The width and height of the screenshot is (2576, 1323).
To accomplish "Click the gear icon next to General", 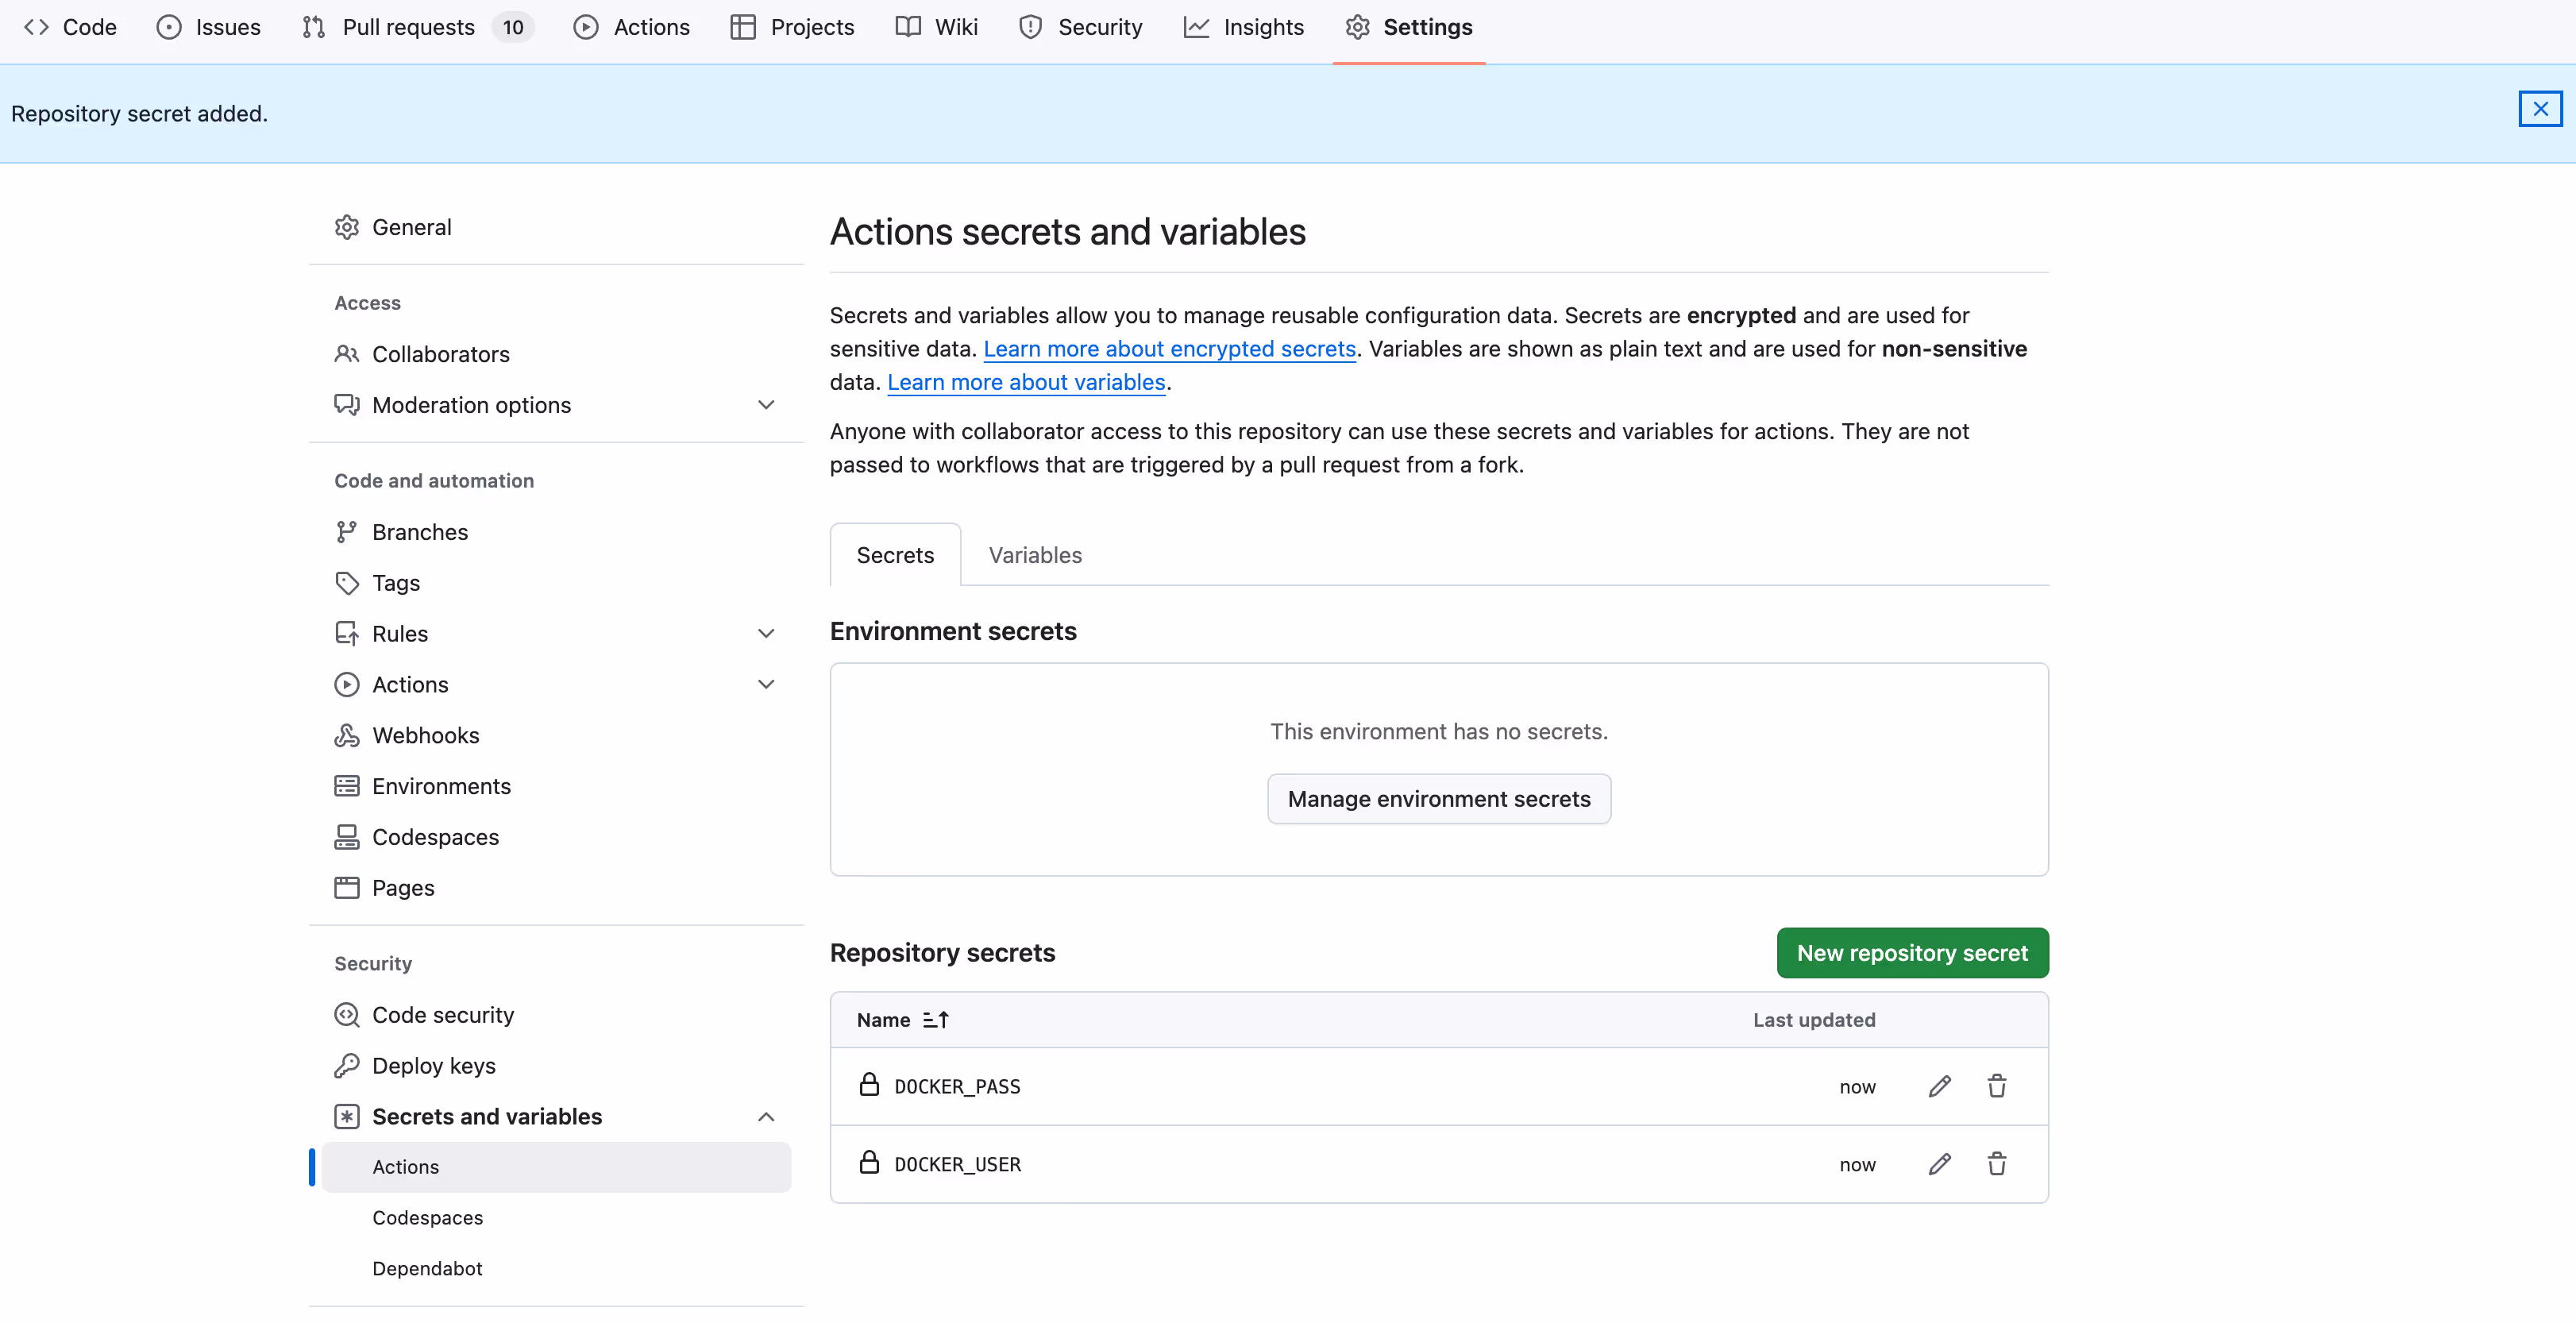I will pyautogui.click(x=346, y=227).
